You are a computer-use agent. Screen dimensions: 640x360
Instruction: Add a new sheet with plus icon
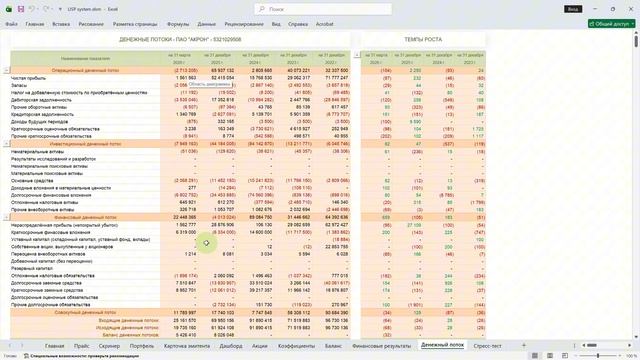click(524, 346)
